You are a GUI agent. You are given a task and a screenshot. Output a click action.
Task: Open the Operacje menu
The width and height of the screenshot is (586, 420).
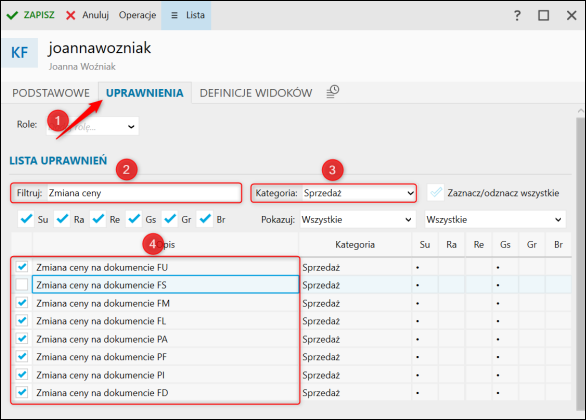click(x=137, y=15)
